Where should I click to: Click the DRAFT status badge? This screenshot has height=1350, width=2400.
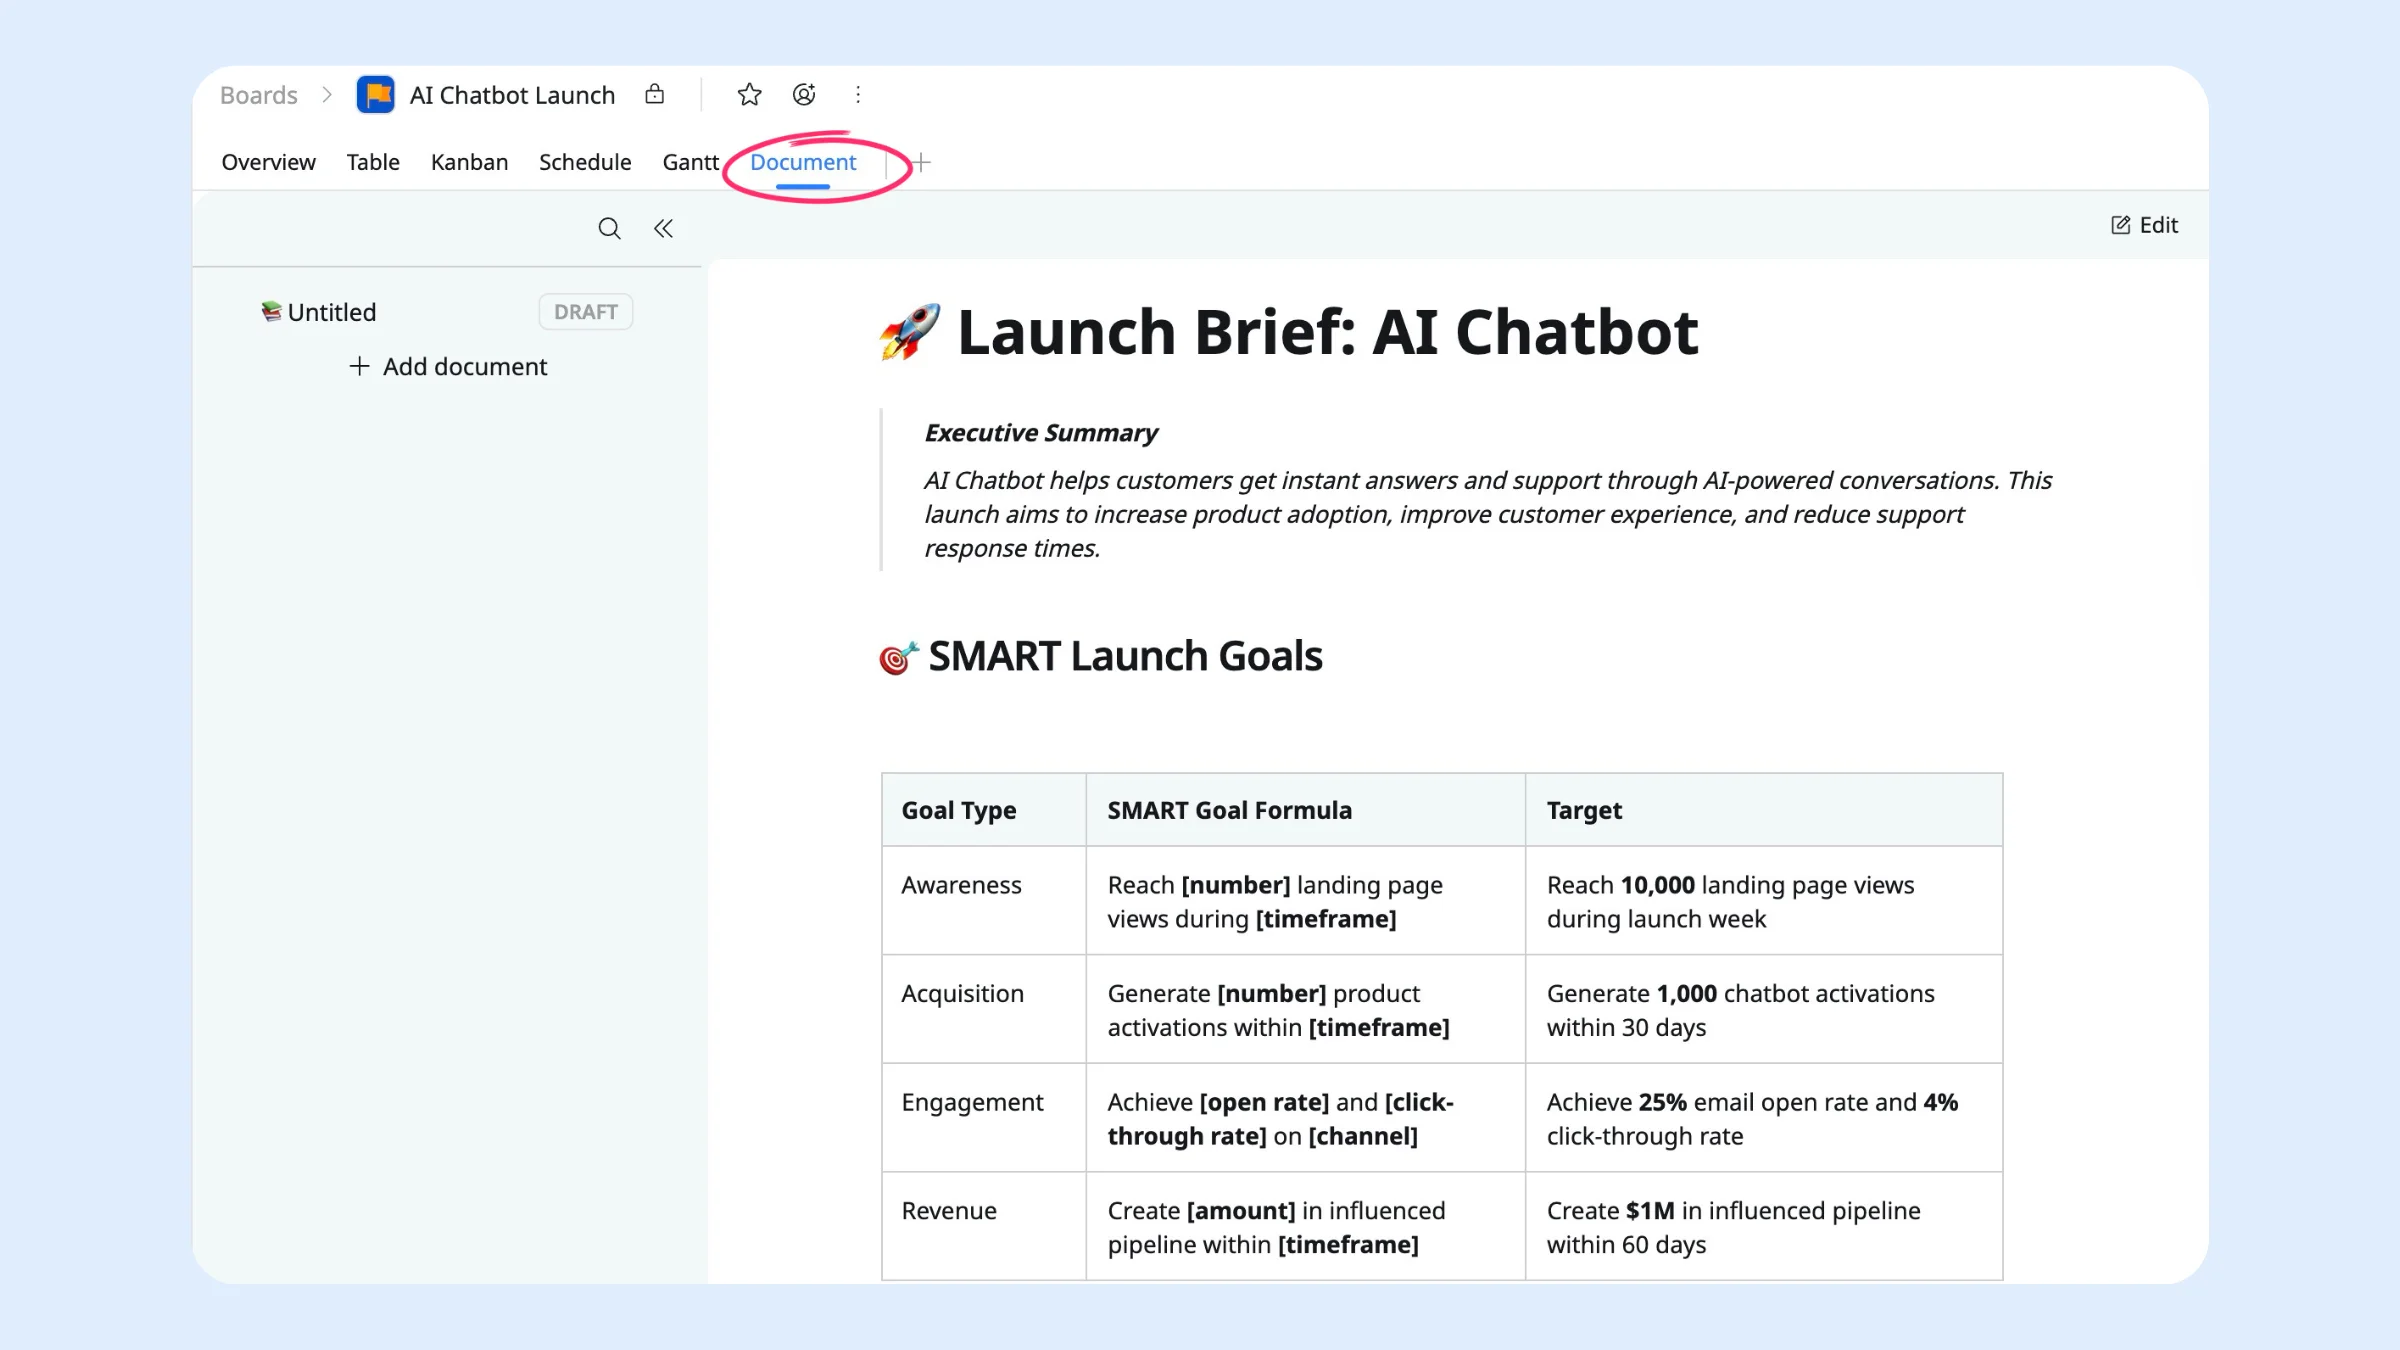pos(585,312)
